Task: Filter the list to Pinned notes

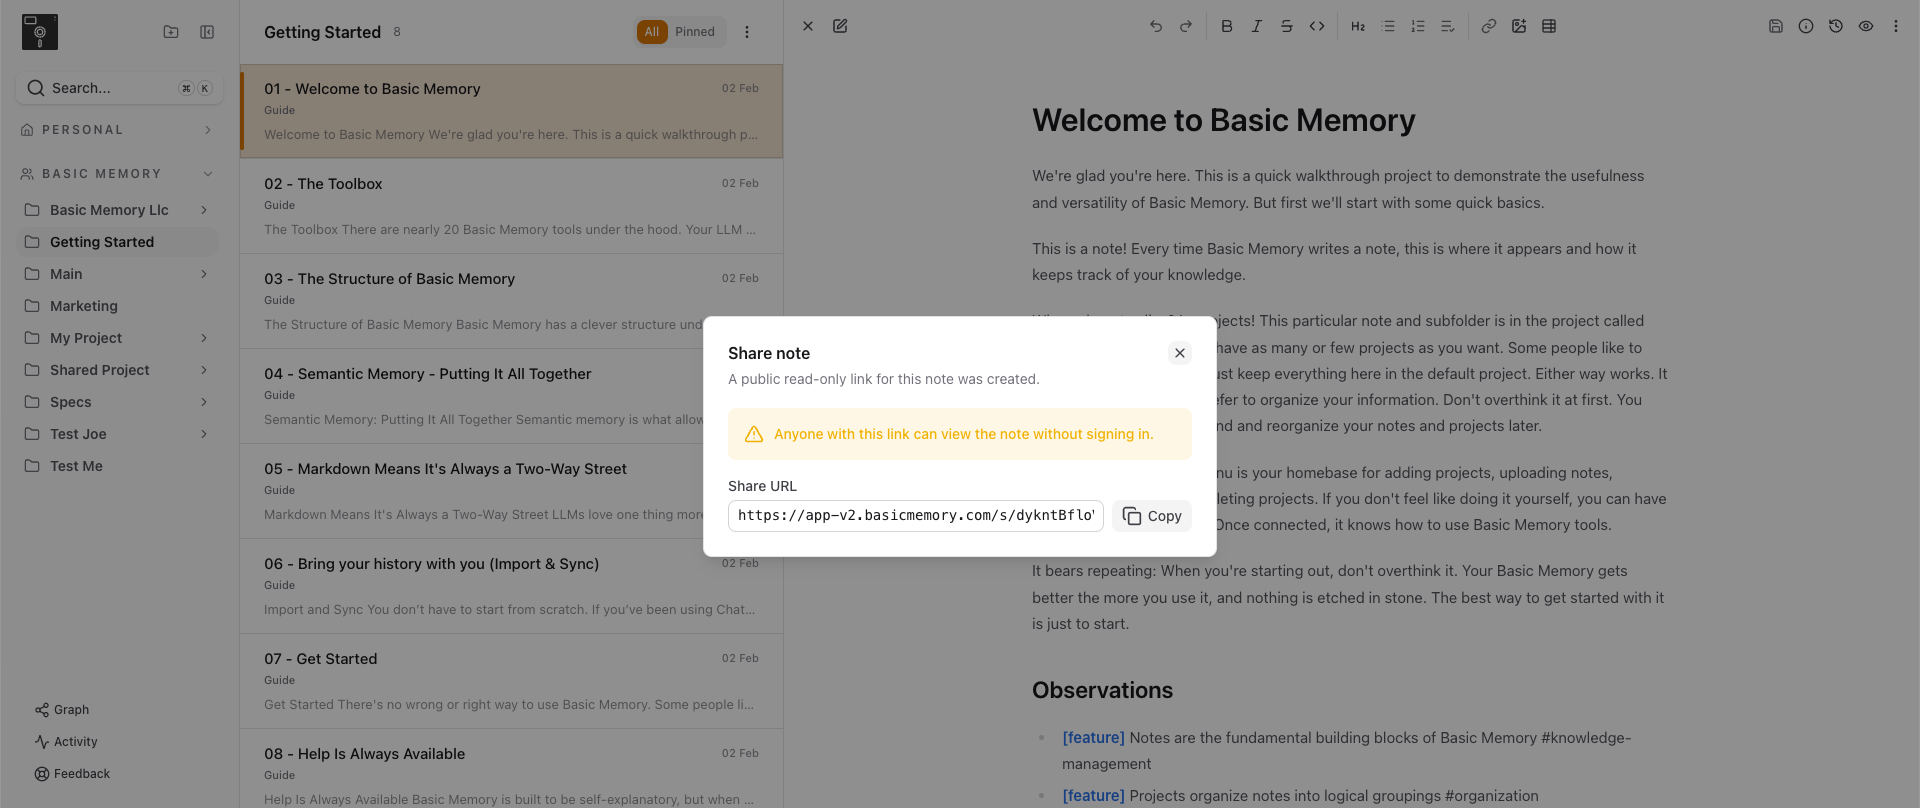Action: point(695,32)
